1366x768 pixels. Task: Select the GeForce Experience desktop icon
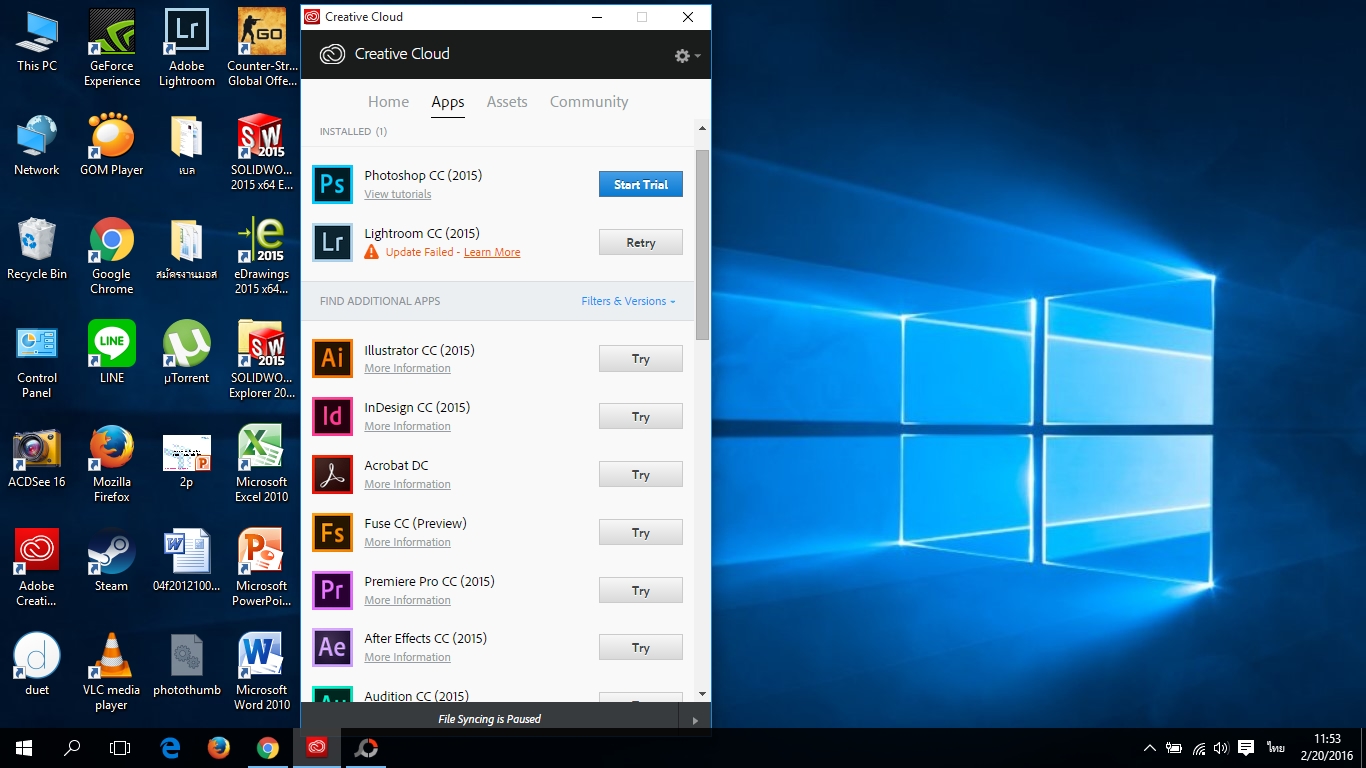click(112, 48)
